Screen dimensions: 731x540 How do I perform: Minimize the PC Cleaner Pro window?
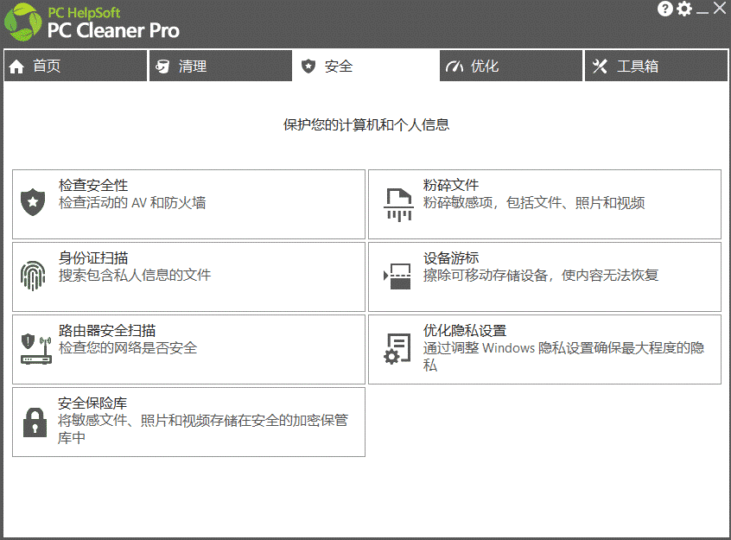click(702, 9)
